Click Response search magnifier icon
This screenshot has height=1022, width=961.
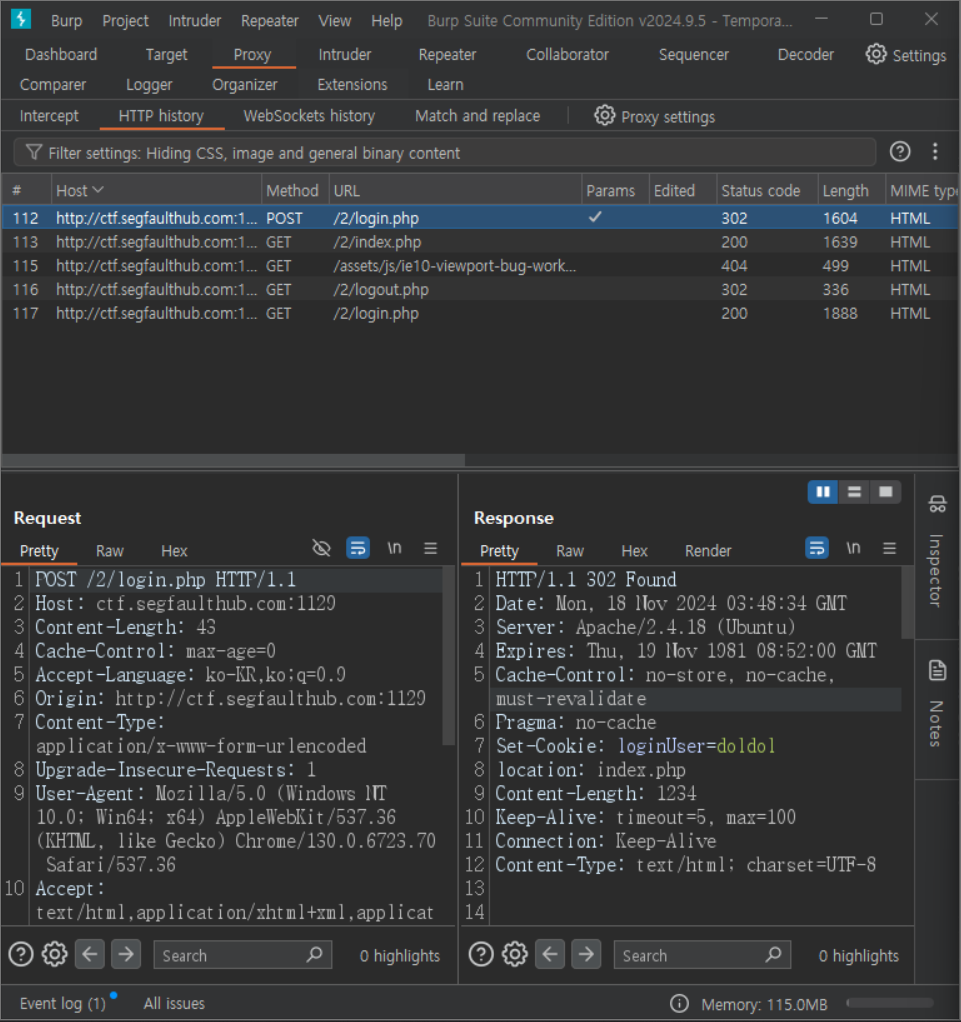tap(774, 955)
